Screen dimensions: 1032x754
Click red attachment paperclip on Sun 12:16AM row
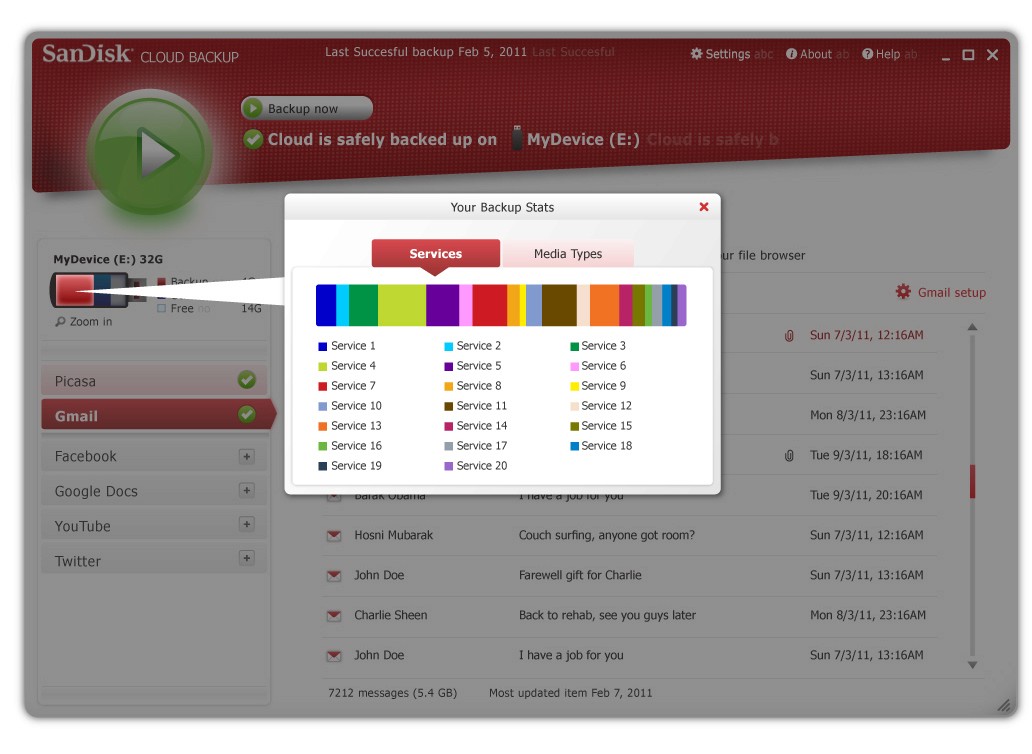(788, 336)
